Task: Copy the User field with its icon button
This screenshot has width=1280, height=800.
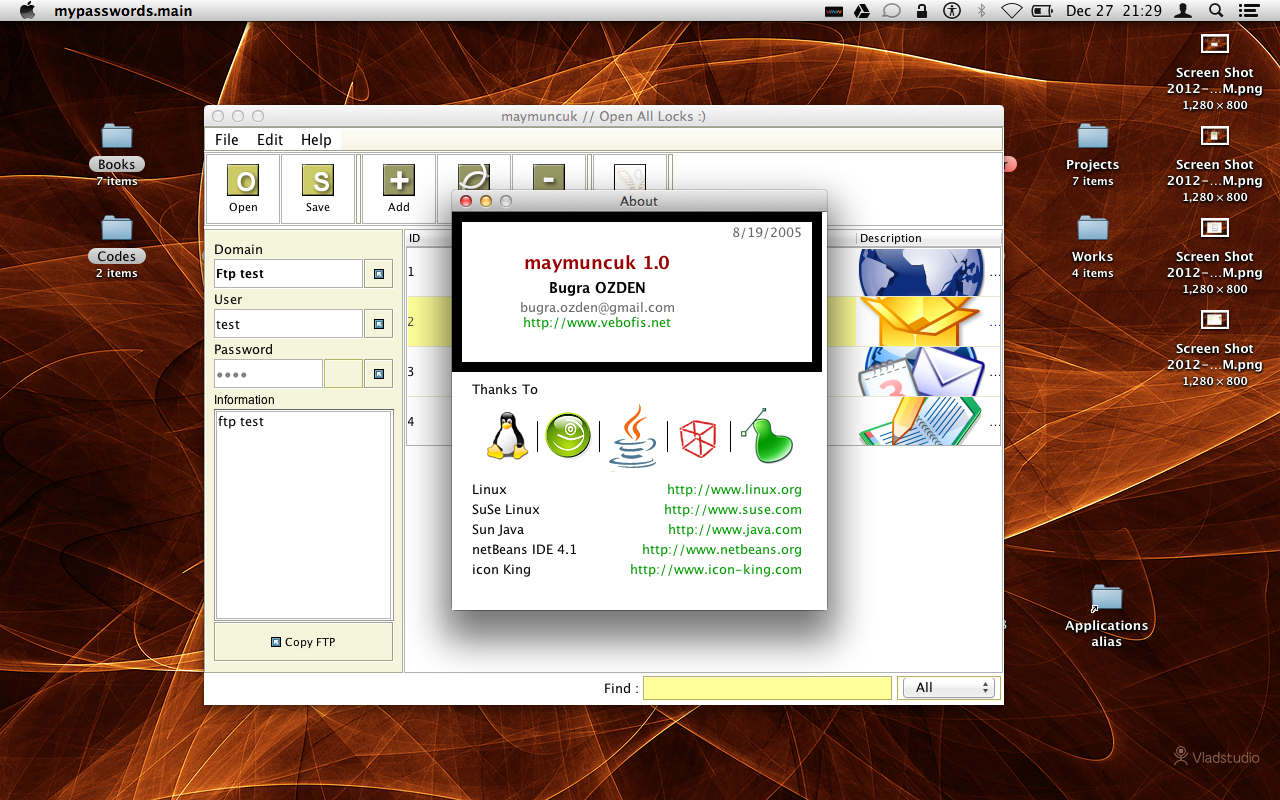Action: (x=378, y=323)
